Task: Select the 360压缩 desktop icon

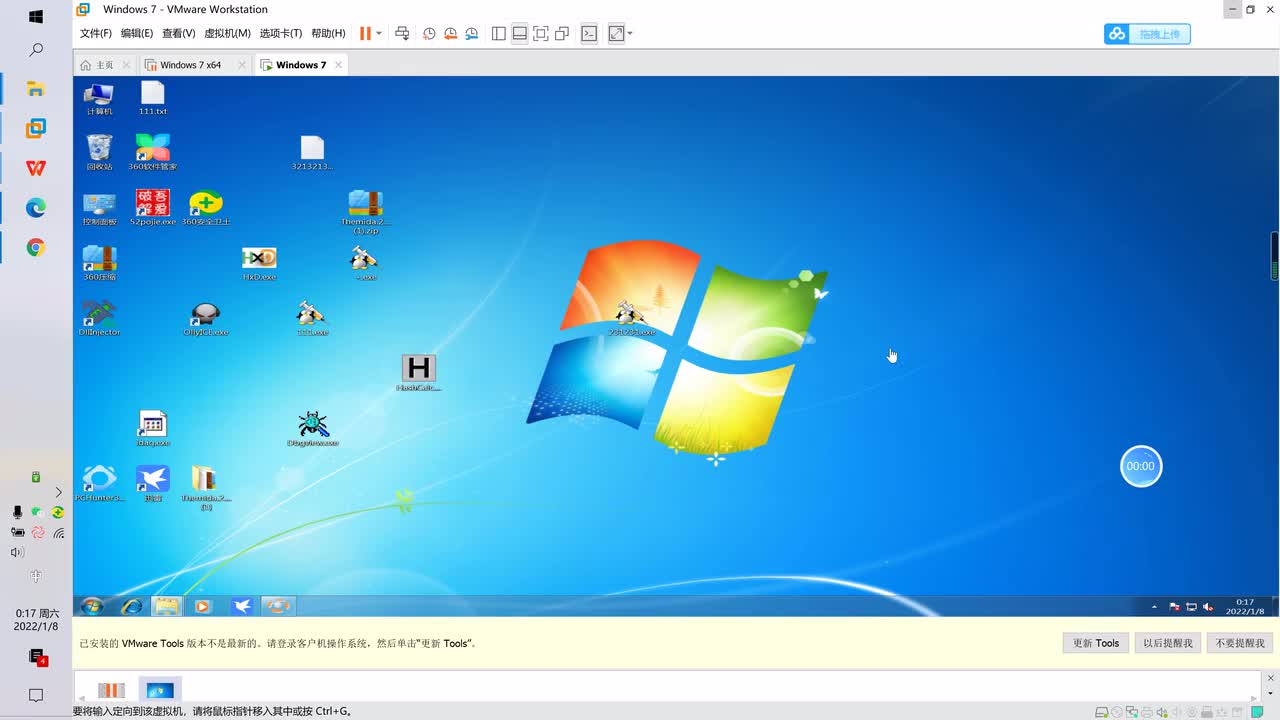Action: 99,263
